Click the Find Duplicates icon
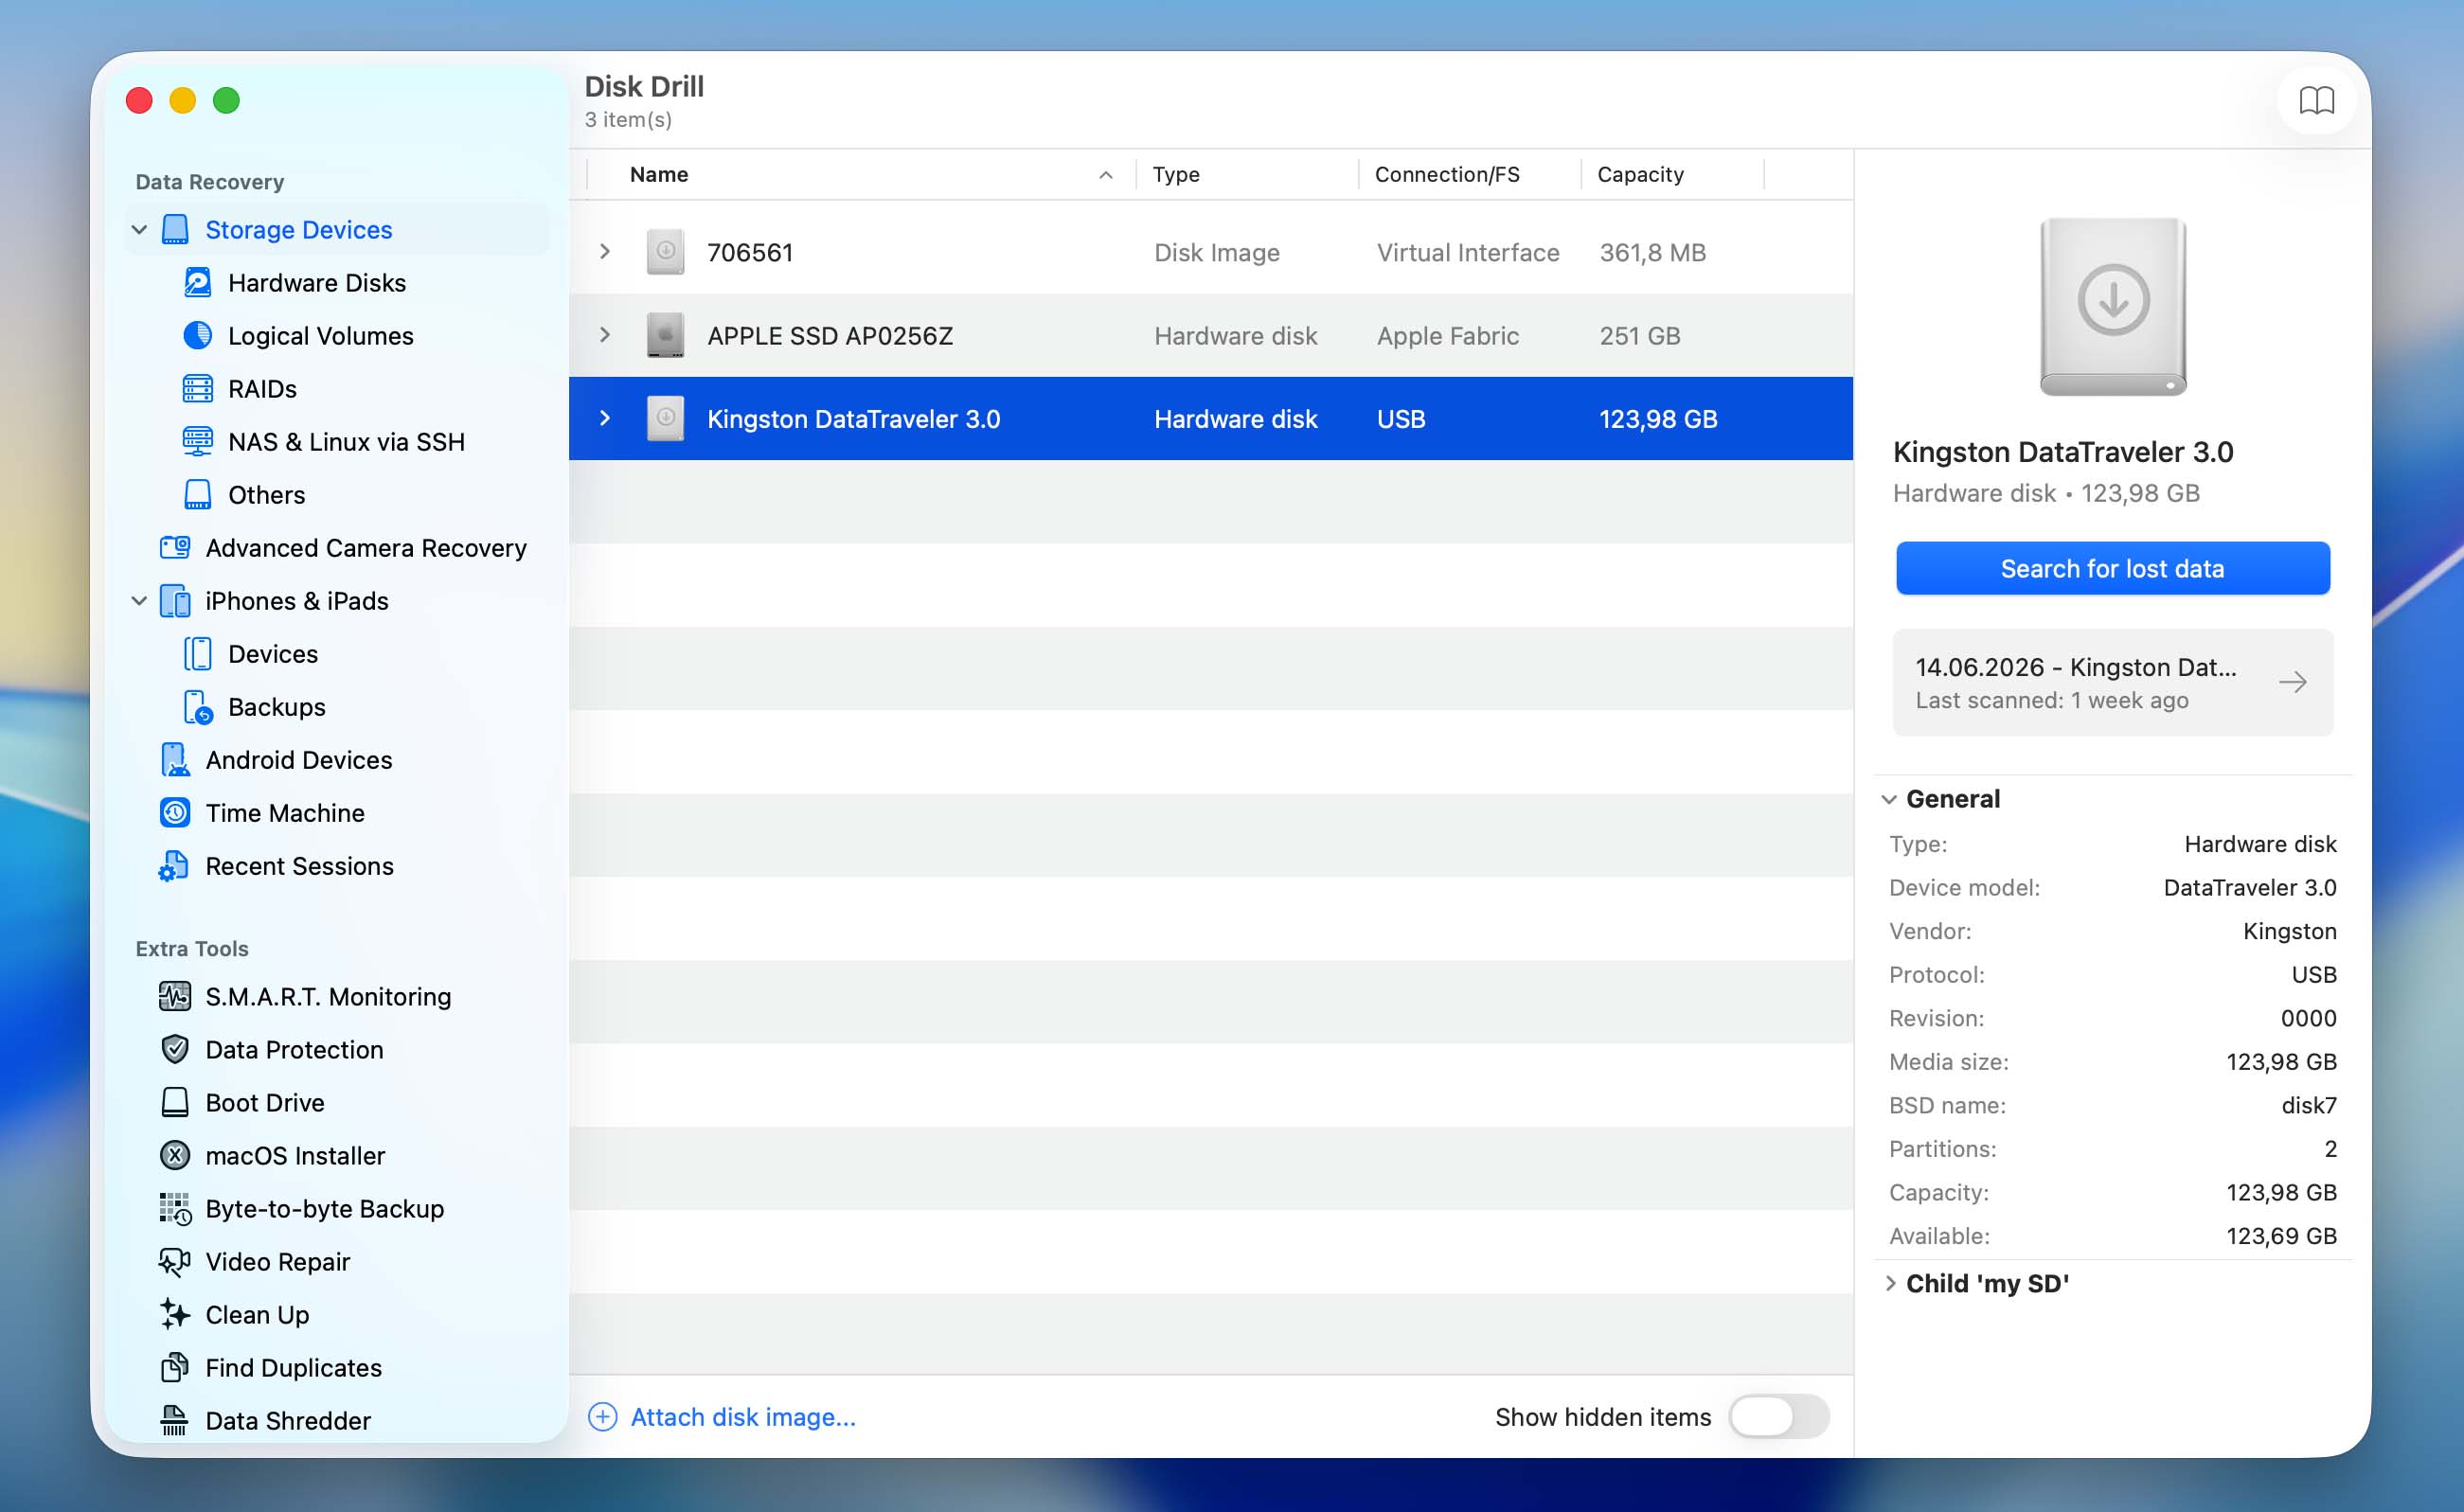 click(175, 1368)
